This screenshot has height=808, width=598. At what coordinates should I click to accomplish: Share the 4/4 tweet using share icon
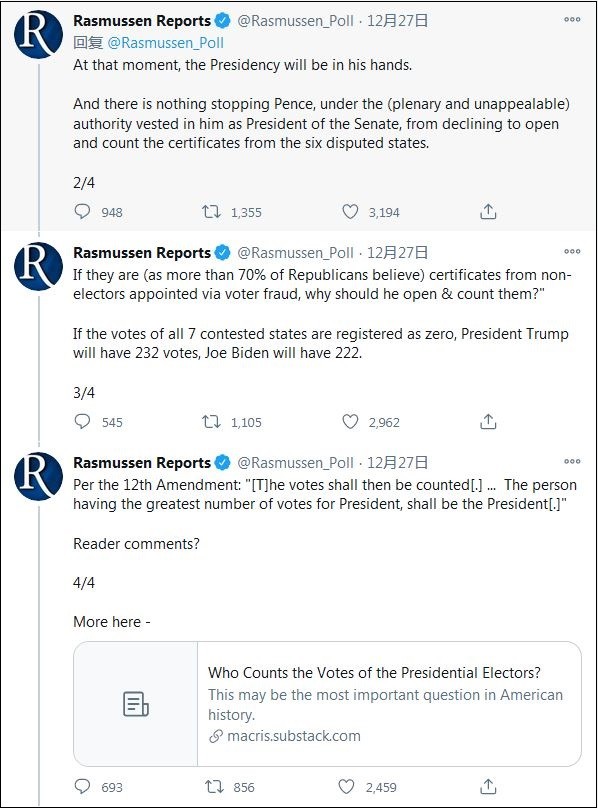(x=488, y=786)
